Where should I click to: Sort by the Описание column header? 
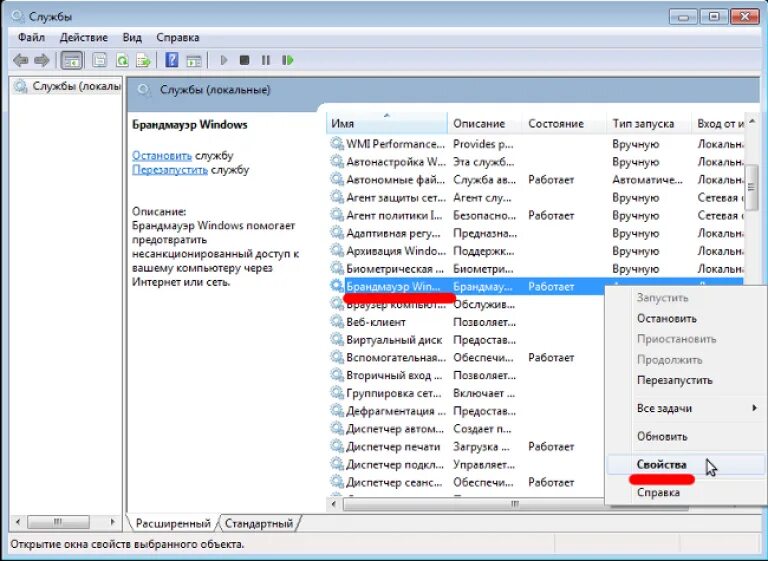tap(484, 123)
